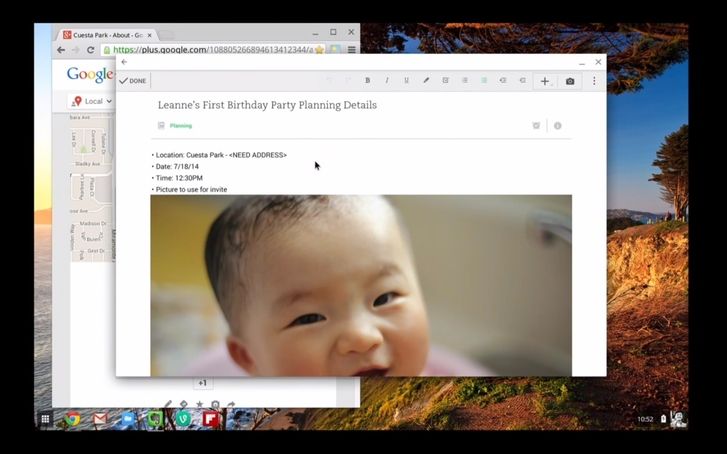Open the plus attachment menu
Image resolution: width=727 pixels, height=454 pixels.
tap(545, 81)
